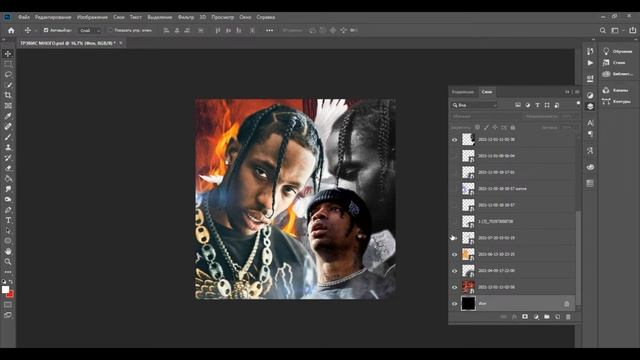This screenshot has width=640, height=360.
Task: Open the Окно menu
Action: [x=245, y=17]
